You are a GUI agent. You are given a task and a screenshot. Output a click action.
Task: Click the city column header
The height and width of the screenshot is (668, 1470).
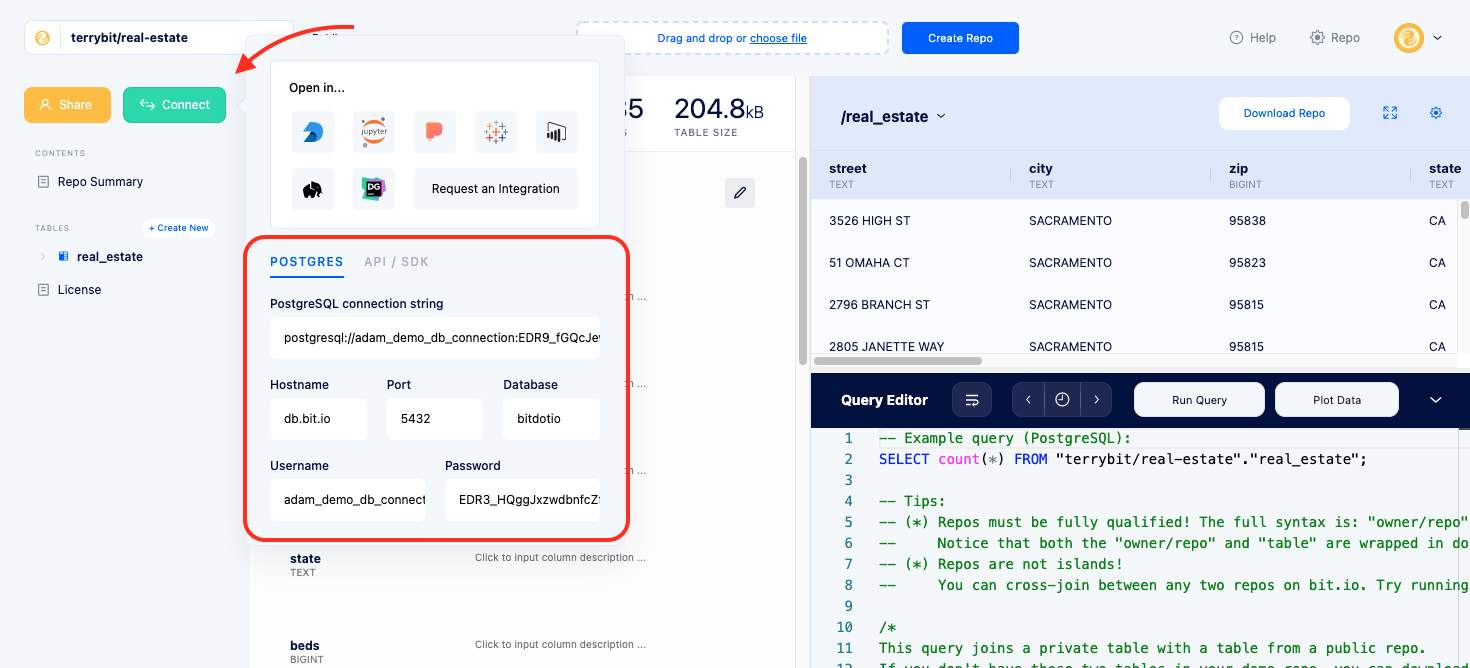pos(1110,175)
